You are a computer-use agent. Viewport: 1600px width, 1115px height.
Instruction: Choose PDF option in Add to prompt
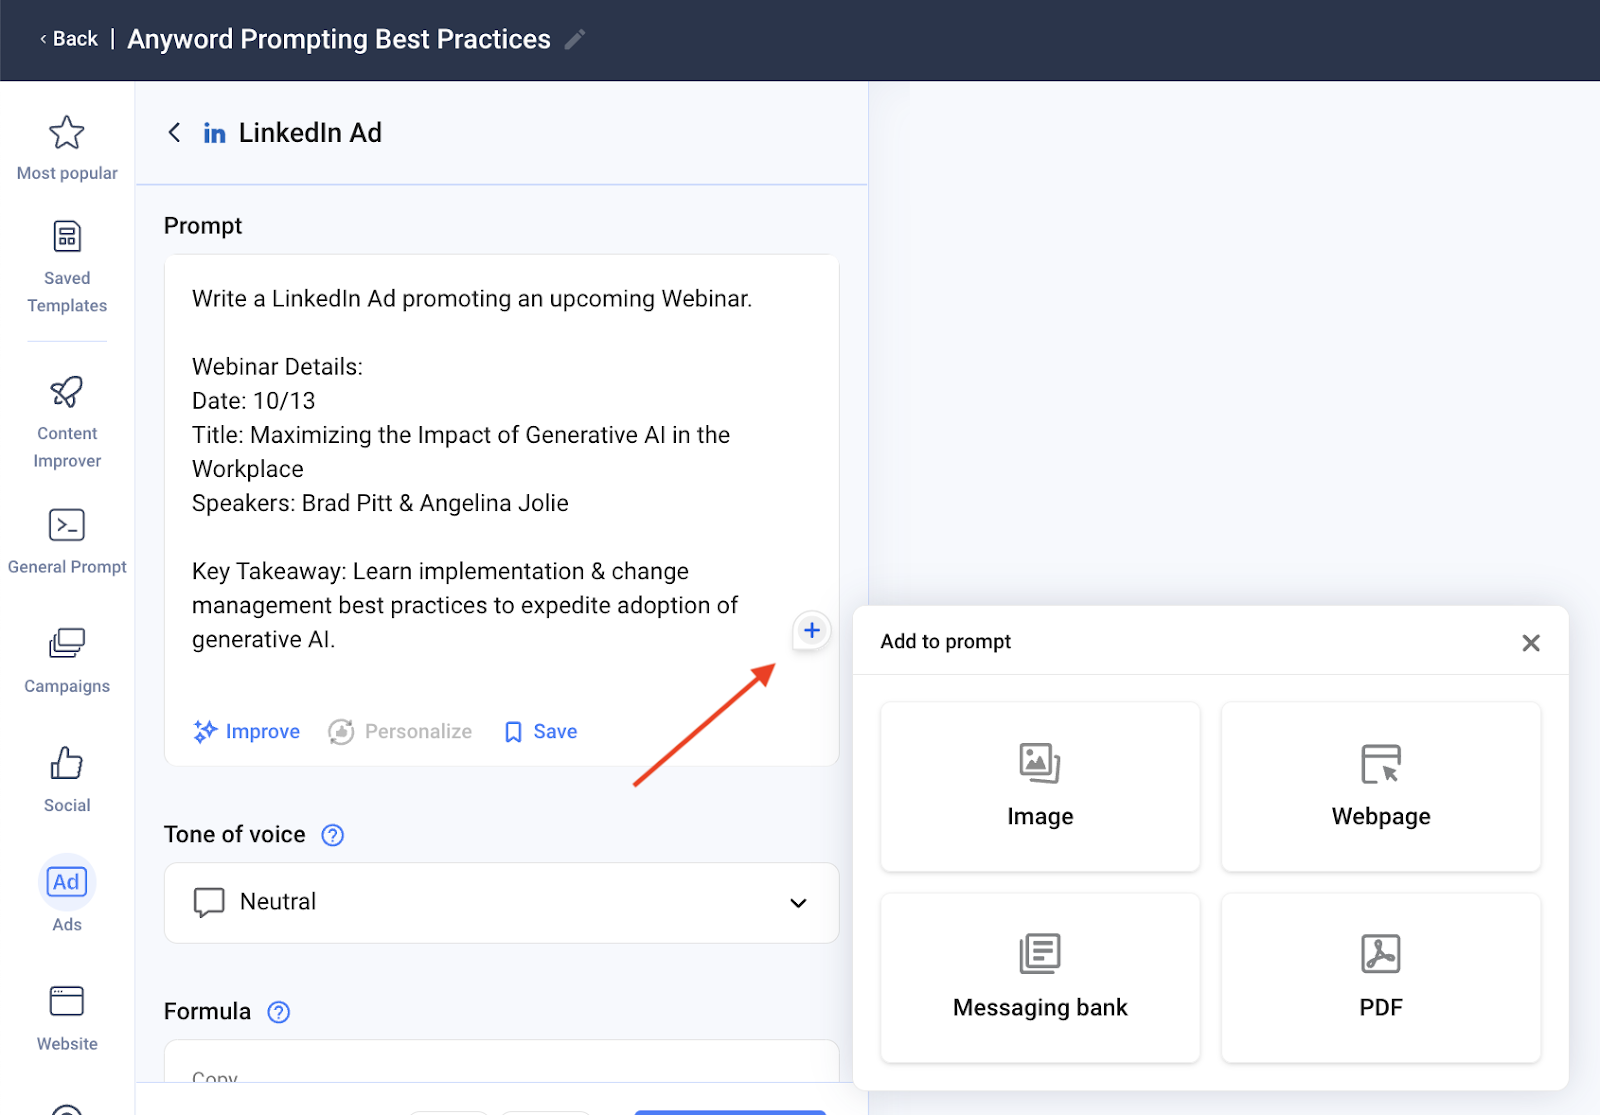pyautogui.click(x=1381, y=977)
